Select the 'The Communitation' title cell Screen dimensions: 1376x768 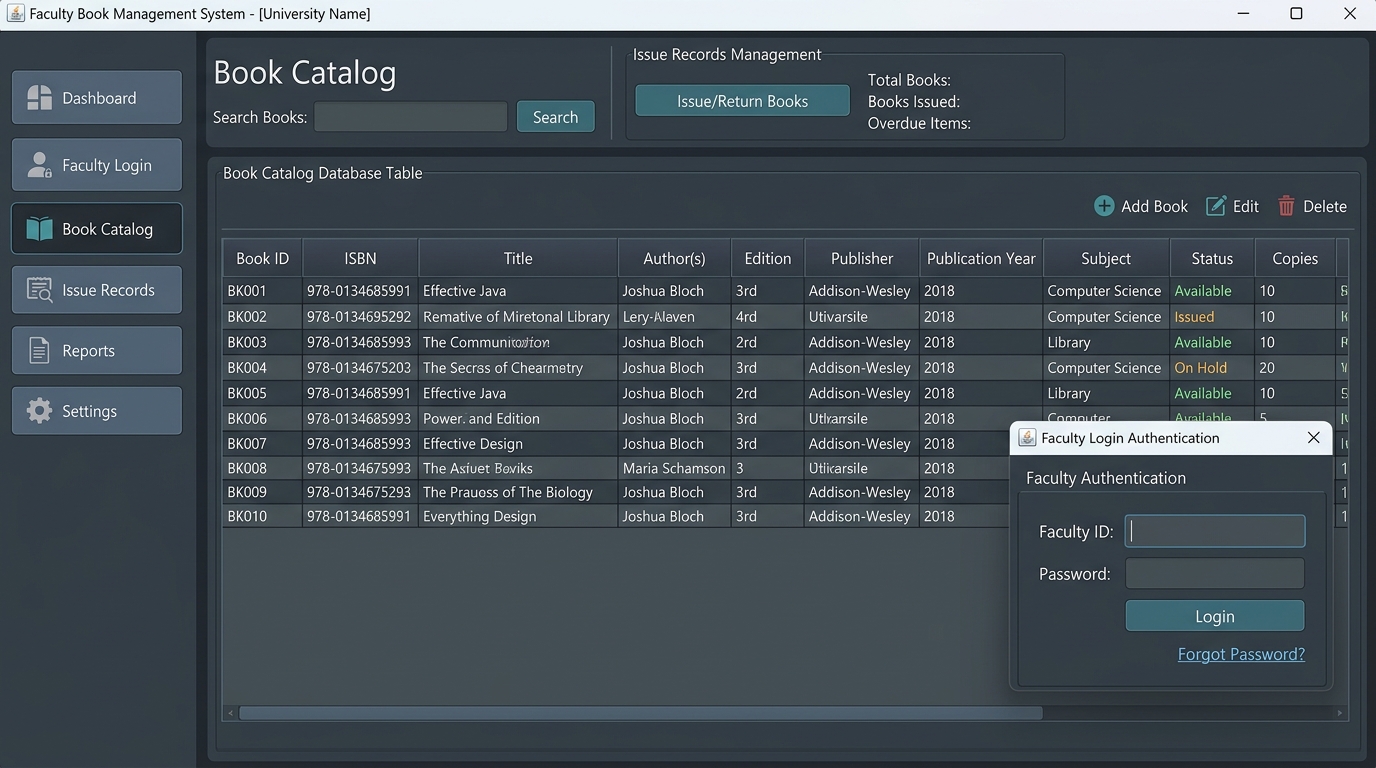(x=518, y=342)
